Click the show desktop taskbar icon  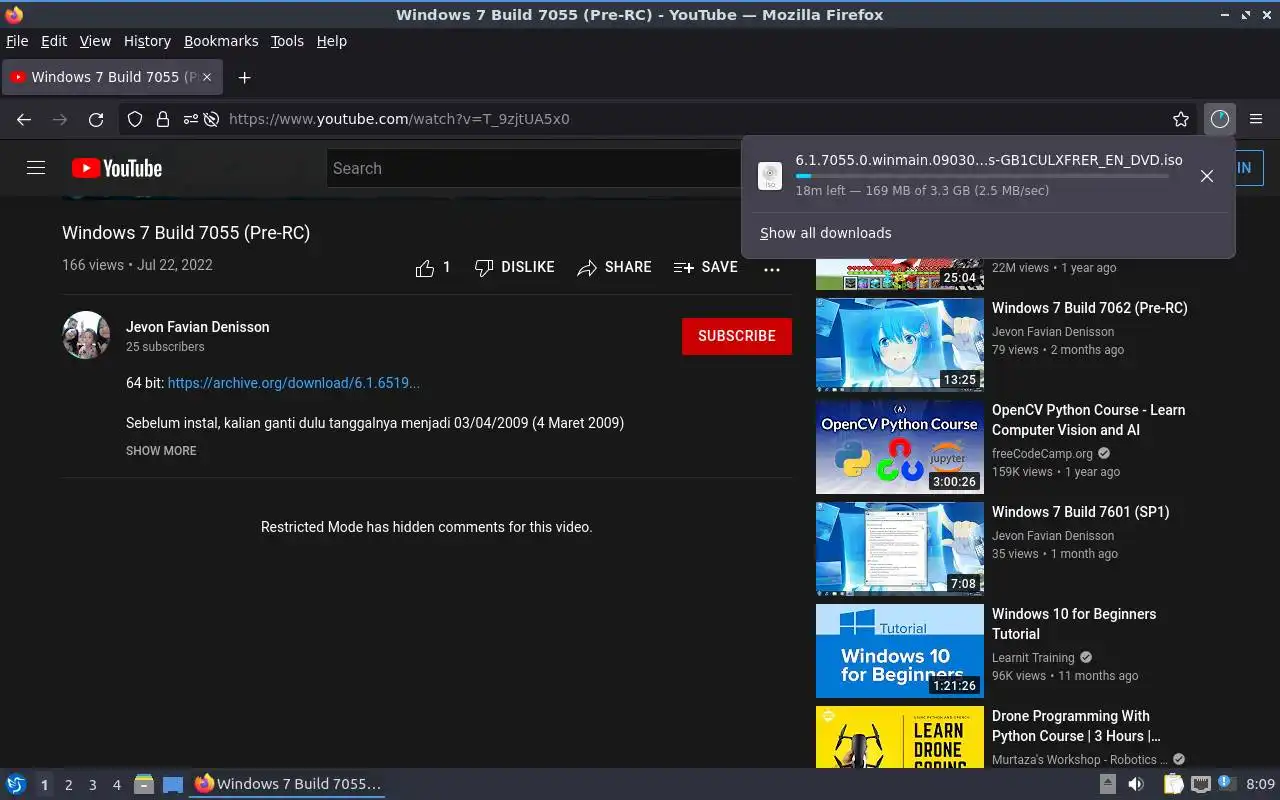(x=173, y=784)
